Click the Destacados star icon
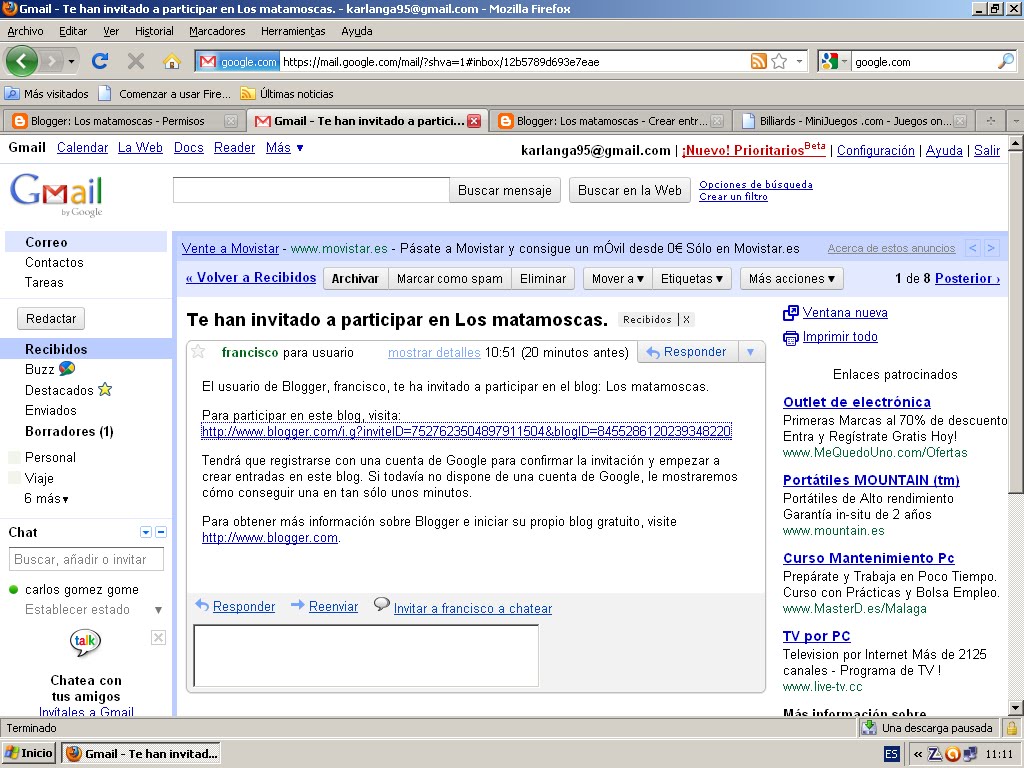 click(105, 390)
